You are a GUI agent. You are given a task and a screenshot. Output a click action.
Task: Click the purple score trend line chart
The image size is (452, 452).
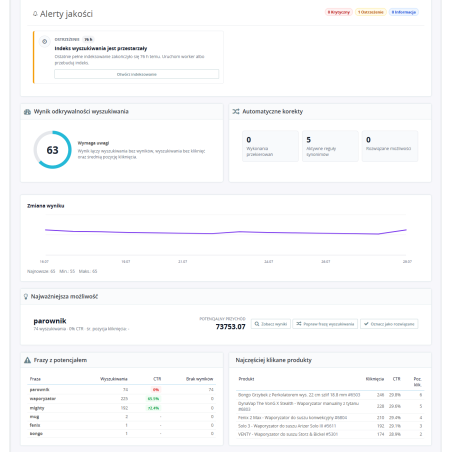(x=226, y=231)
